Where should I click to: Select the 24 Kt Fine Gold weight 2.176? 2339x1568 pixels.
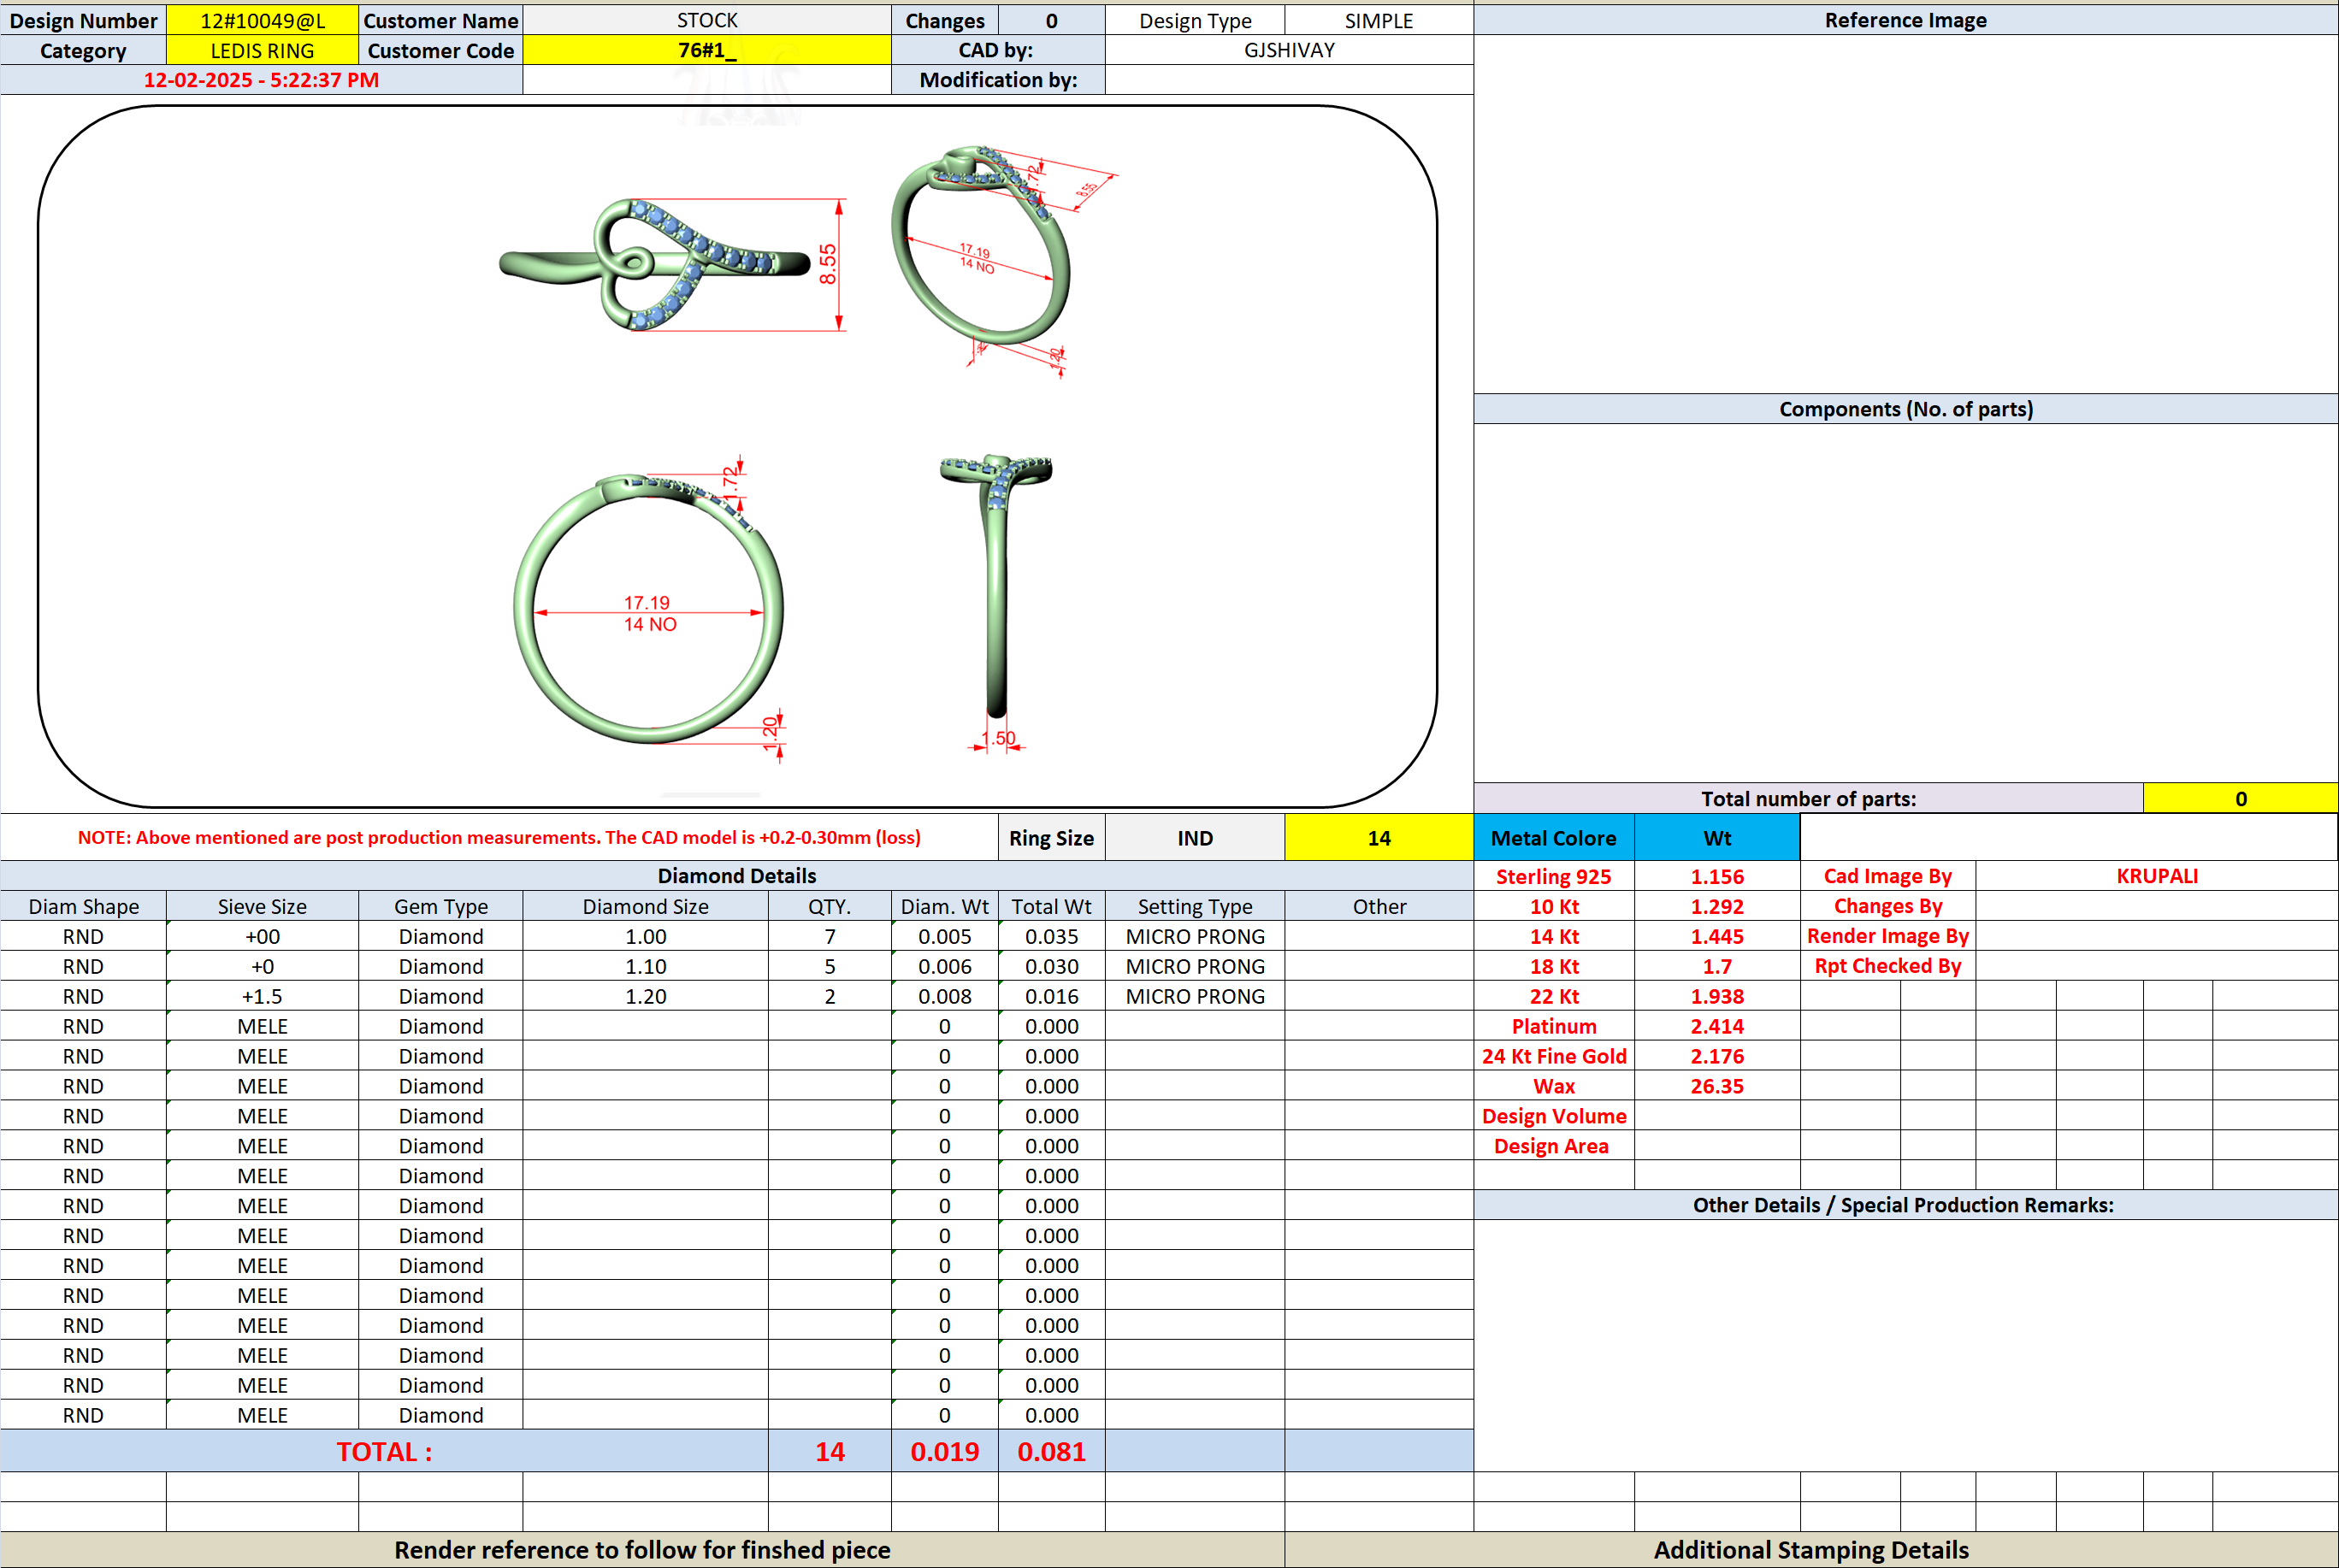(1716, 1056)
